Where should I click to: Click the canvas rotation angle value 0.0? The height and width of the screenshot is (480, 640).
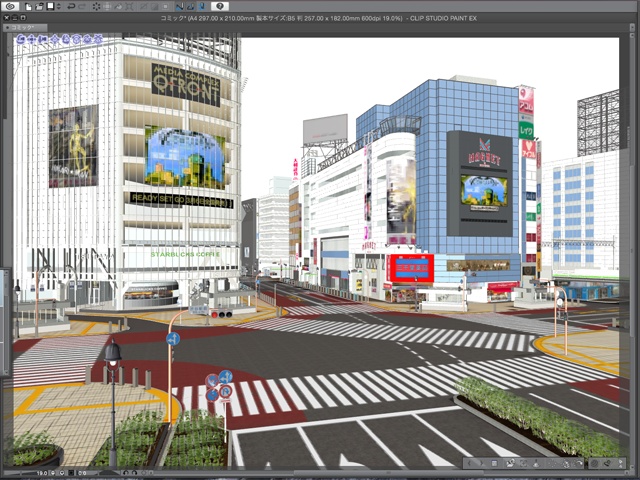tap(82, 473)
